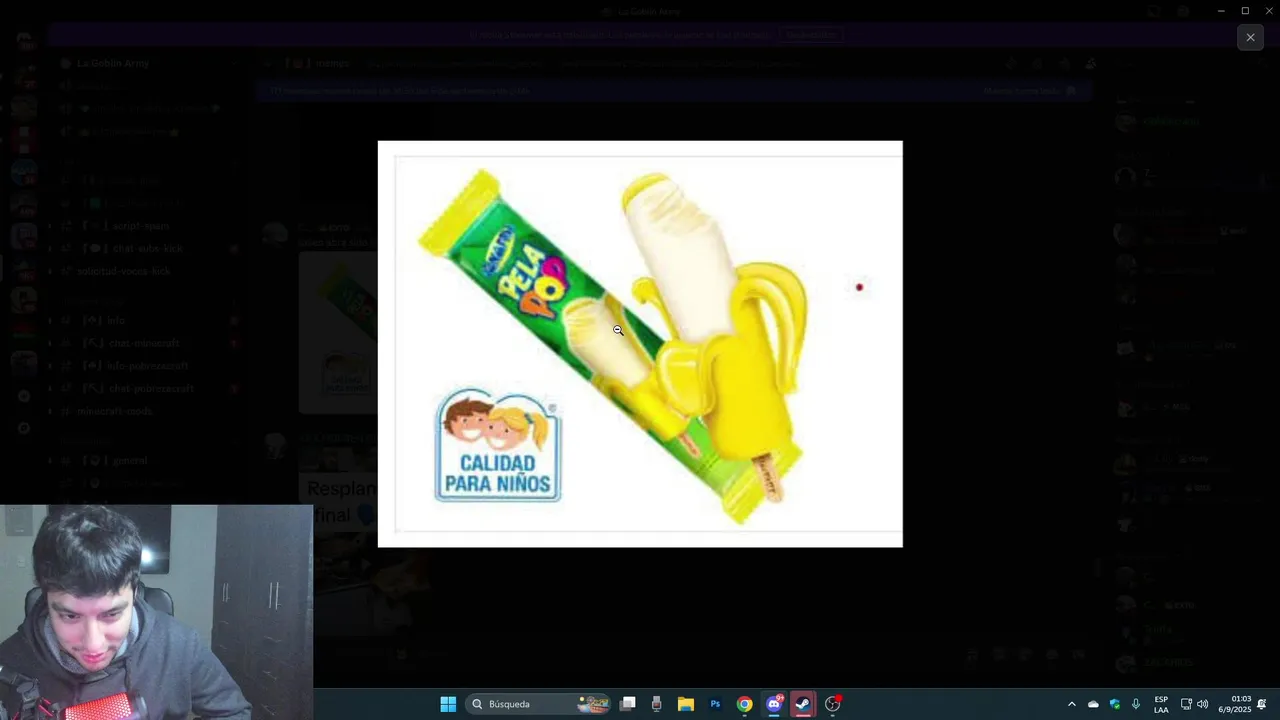Open ESP LAA language switcher
The image size is (1280, 720).
point(1161,704)
